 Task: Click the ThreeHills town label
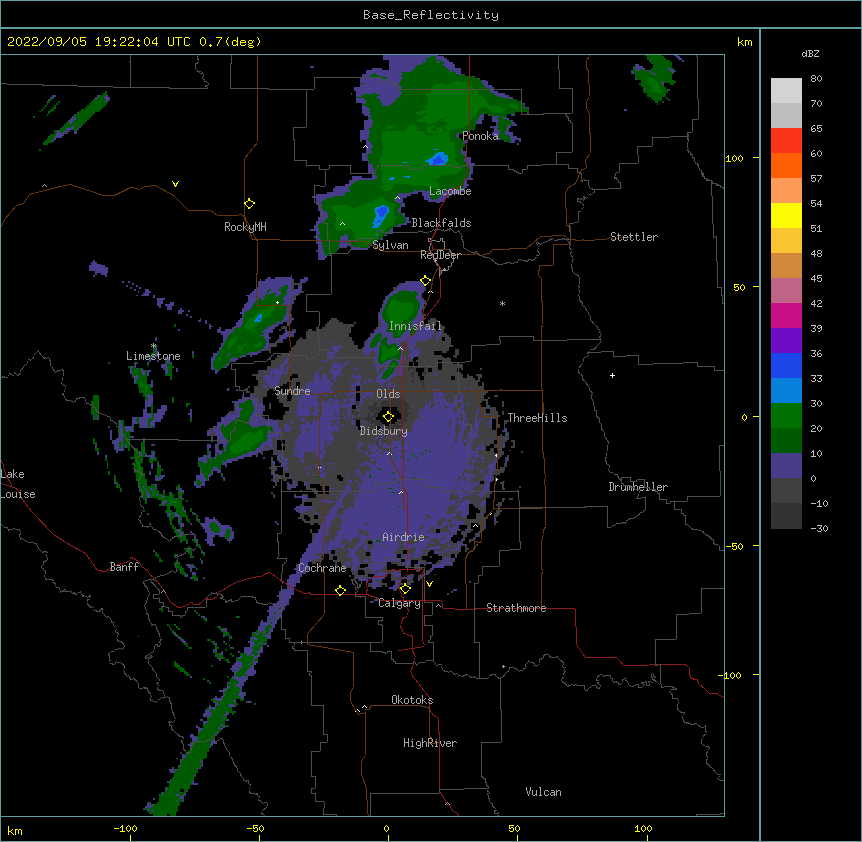(x=537, y=418)
